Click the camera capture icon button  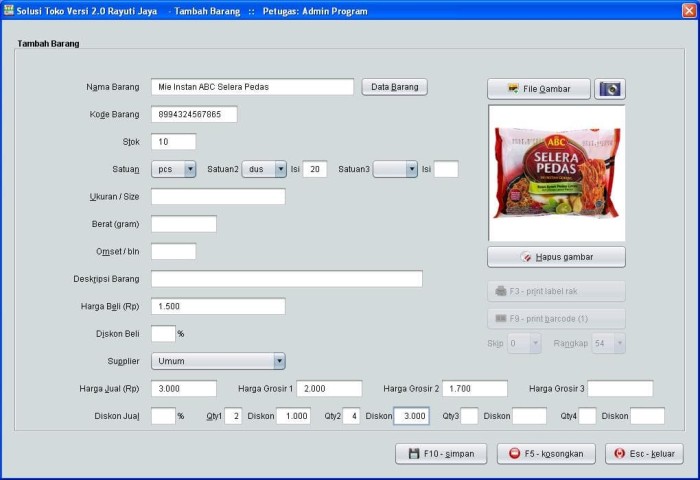[610, 89]
